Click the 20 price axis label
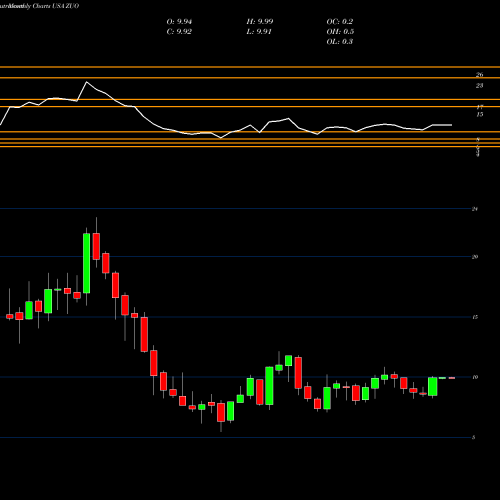500x500 pixels. (x=475, y=257)
